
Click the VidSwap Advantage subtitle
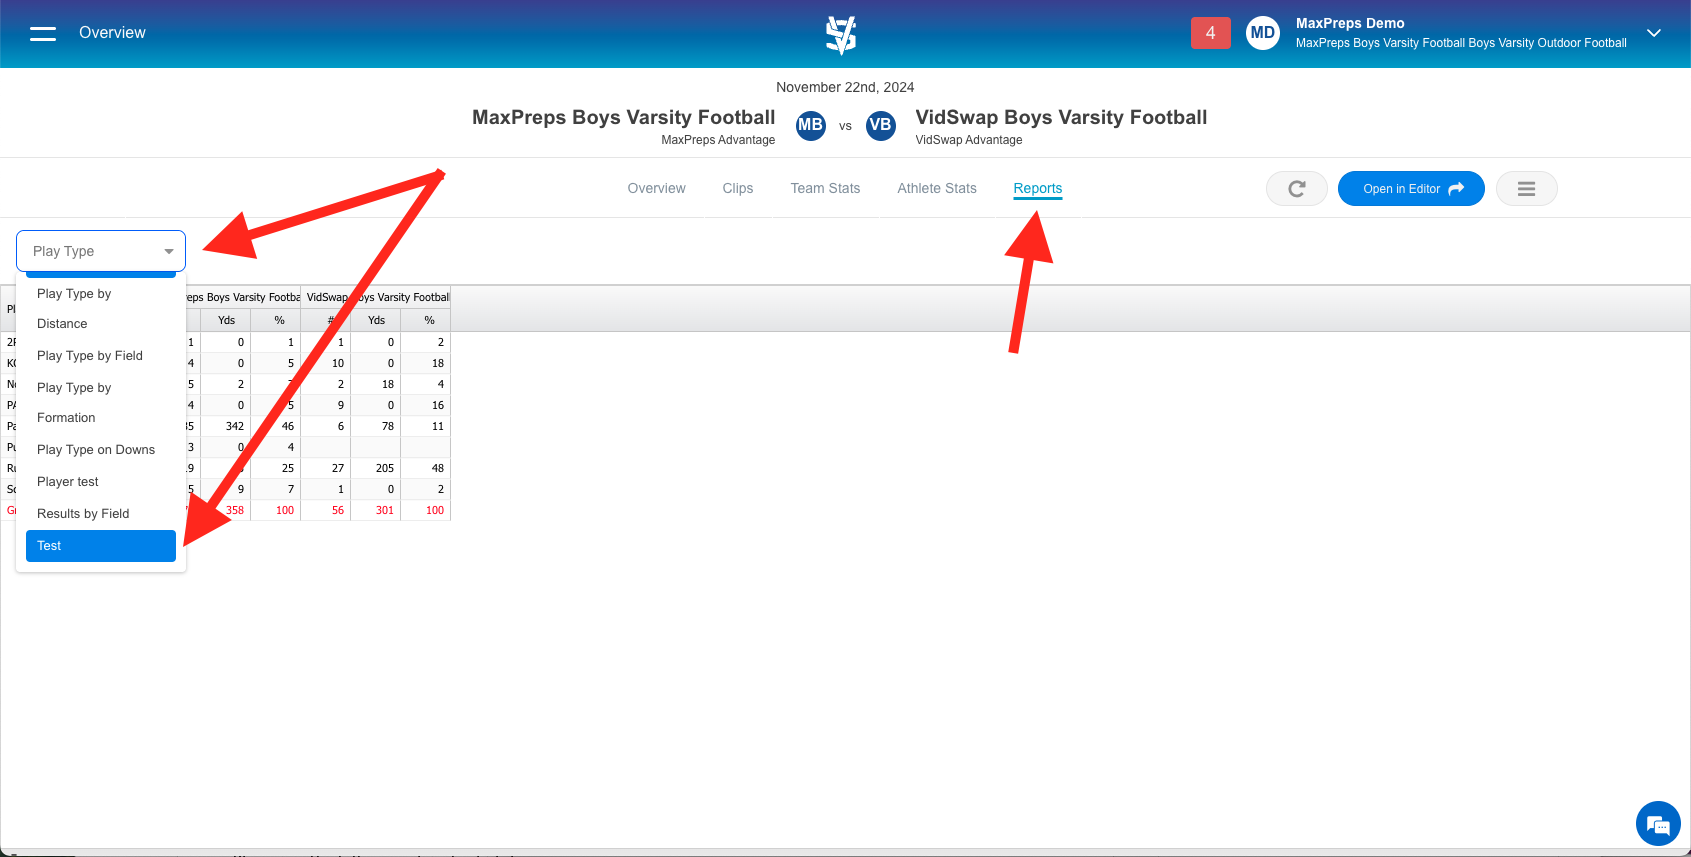click(969, 140)
